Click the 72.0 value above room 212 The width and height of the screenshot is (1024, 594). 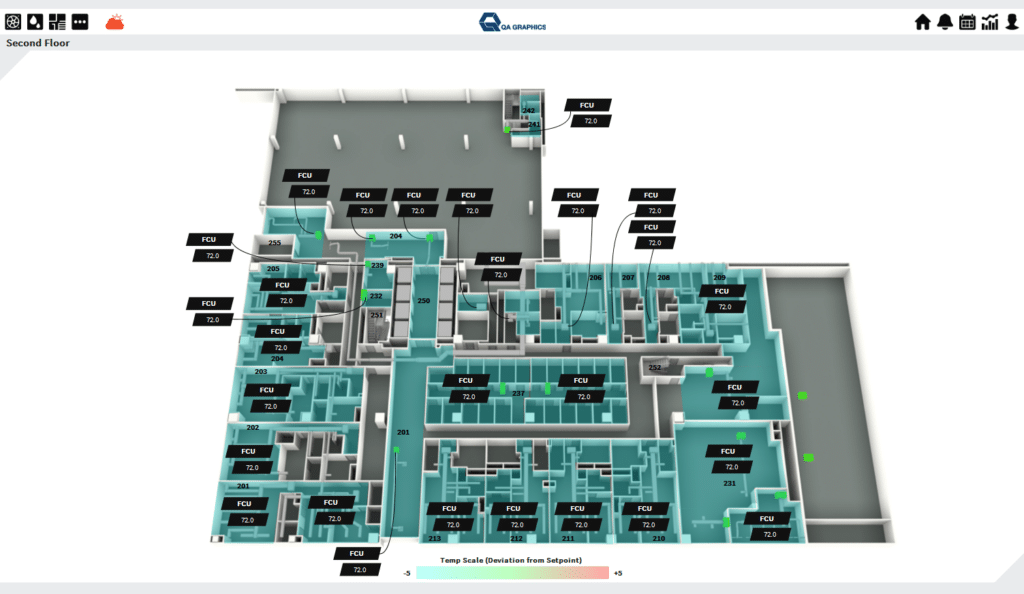(x=517, y=525)
